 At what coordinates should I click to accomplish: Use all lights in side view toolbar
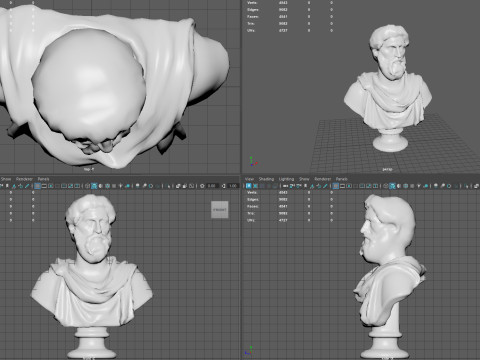tap(419, 186)
